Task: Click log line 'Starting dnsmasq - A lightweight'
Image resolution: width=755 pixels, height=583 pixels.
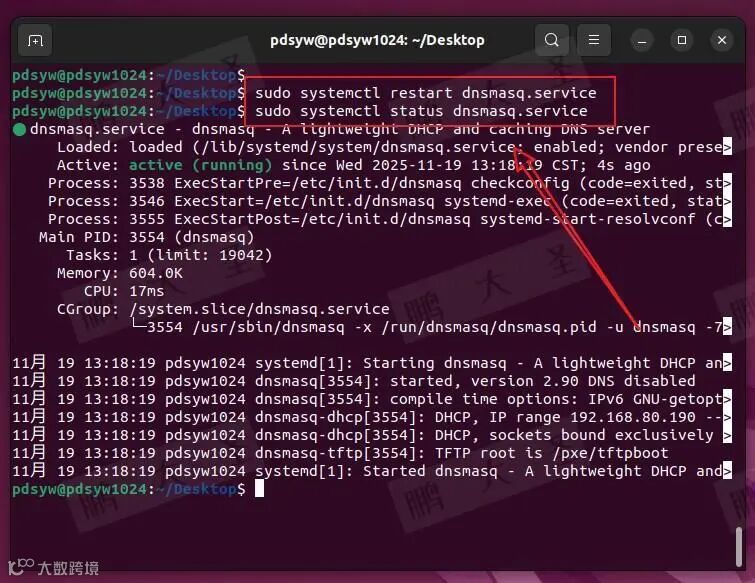Action: coord(372,363)
